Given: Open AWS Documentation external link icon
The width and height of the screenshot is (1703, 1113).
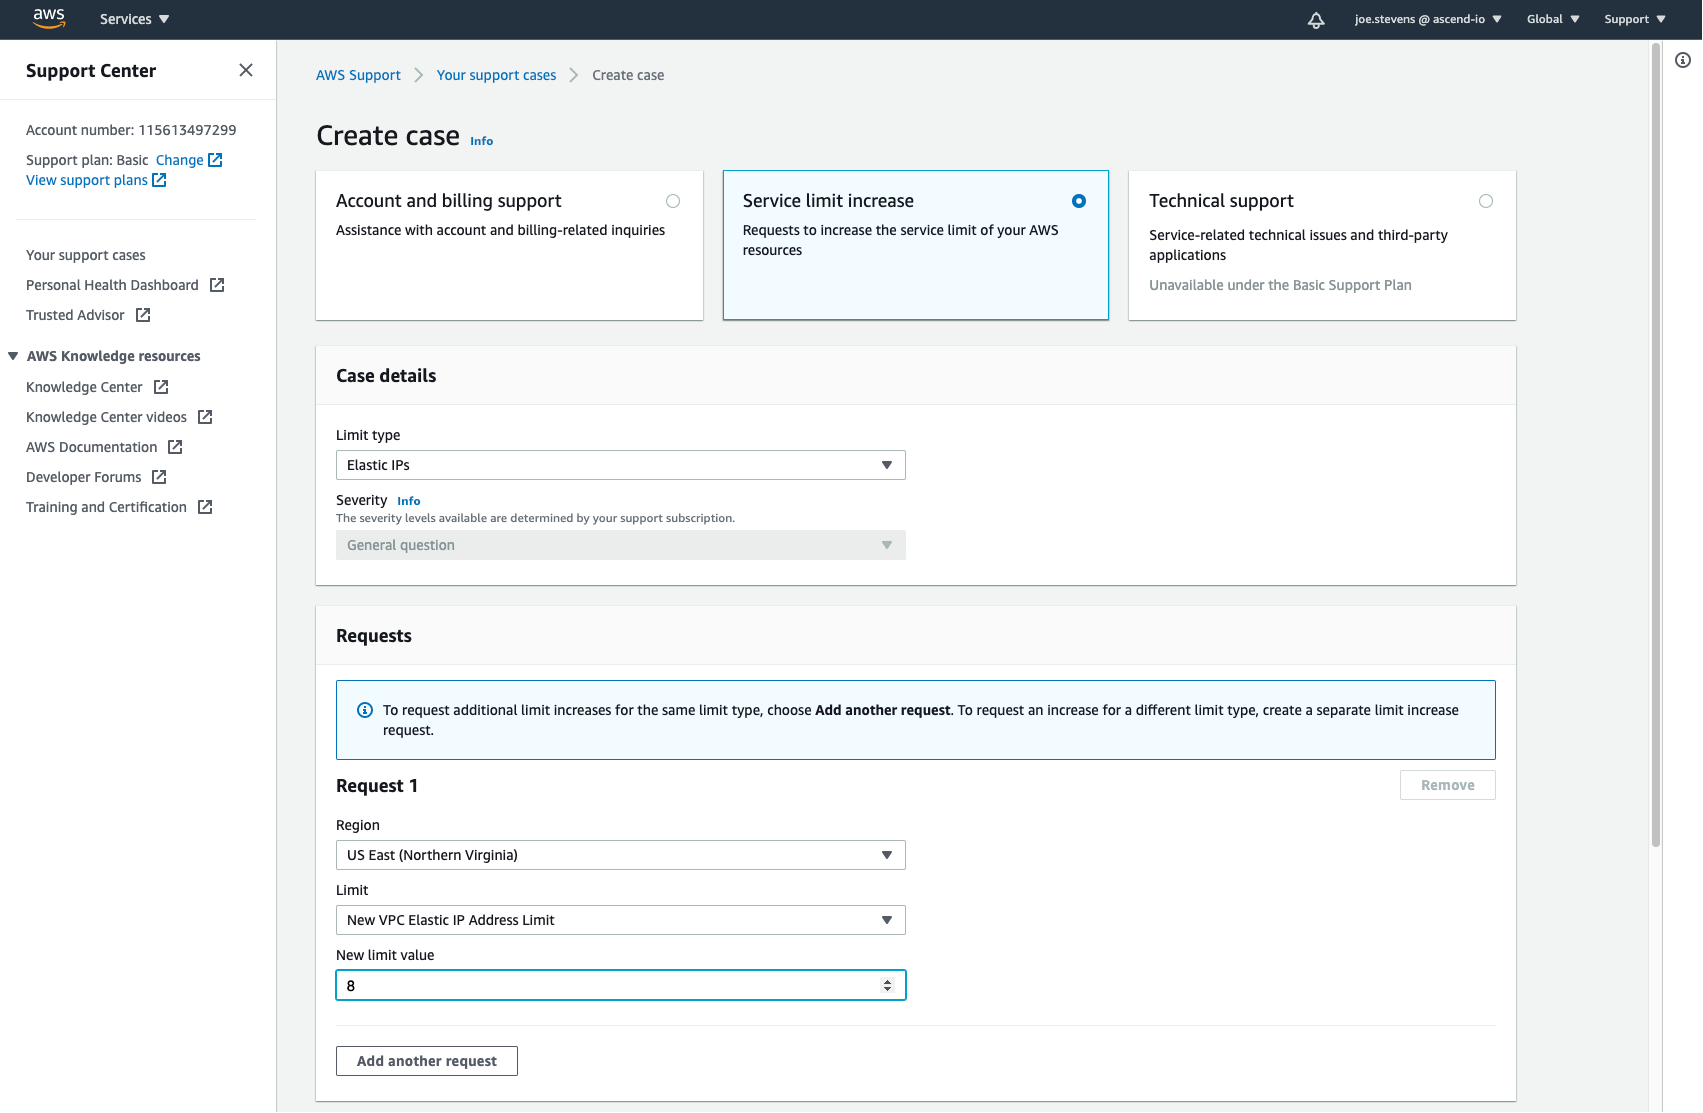Looking at the screenshot, I should click(x=175, y=447).
